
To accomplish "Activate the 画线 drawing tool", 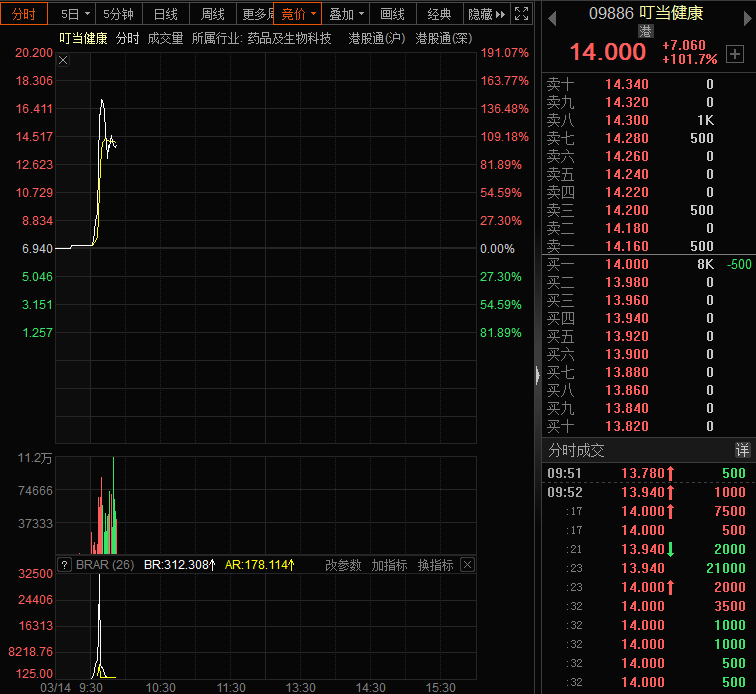I will click(392, 14).
